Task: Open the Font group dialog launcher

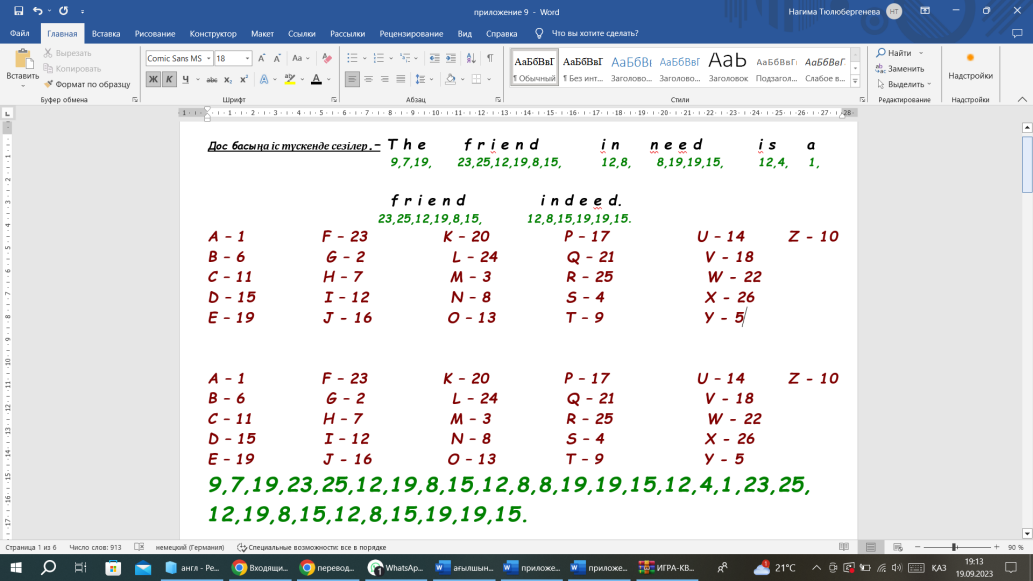Action: (x=334, y=99)
